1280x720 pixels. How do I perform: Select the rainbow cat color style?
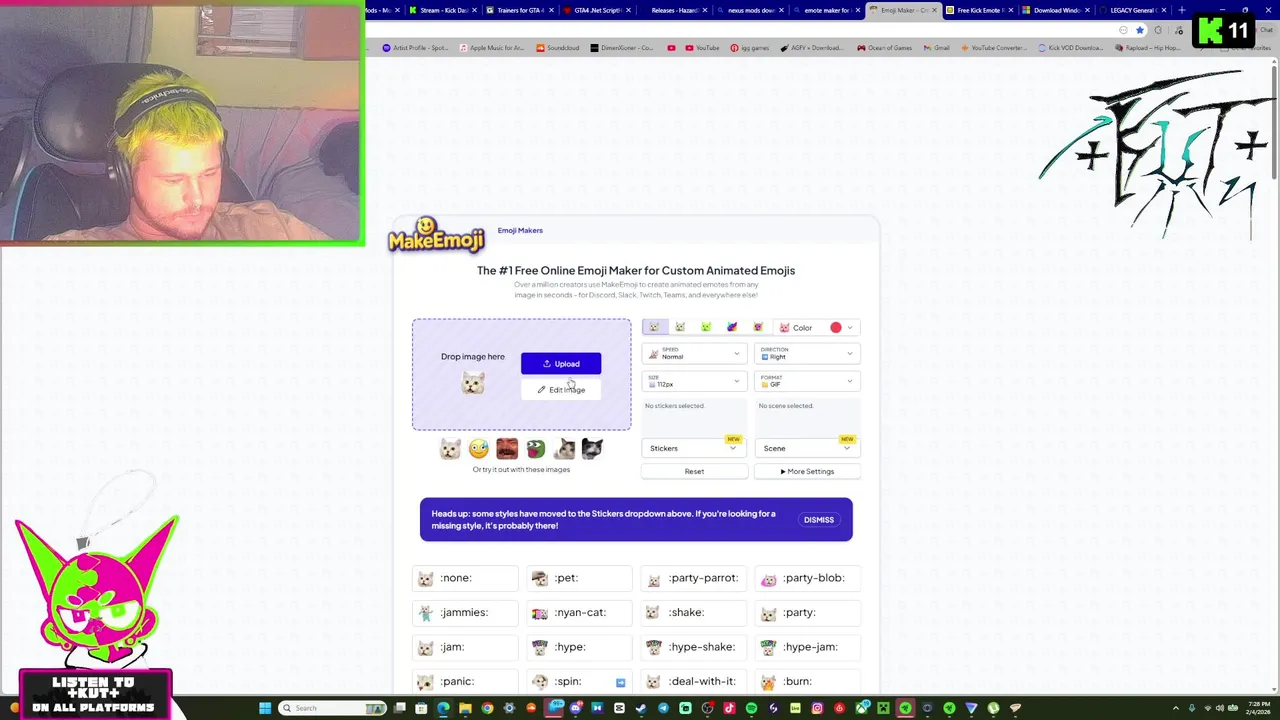(732, 327)
